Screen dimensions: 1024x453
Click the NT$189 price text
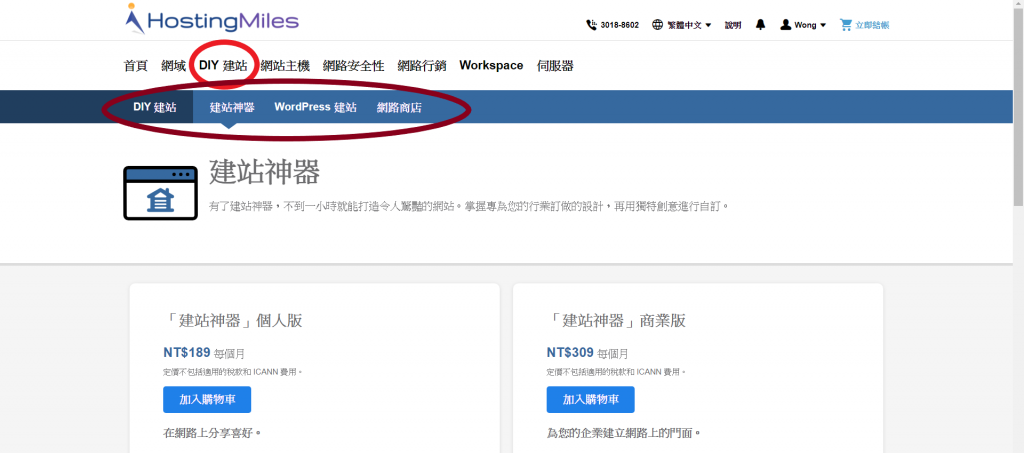coord(187,353)
